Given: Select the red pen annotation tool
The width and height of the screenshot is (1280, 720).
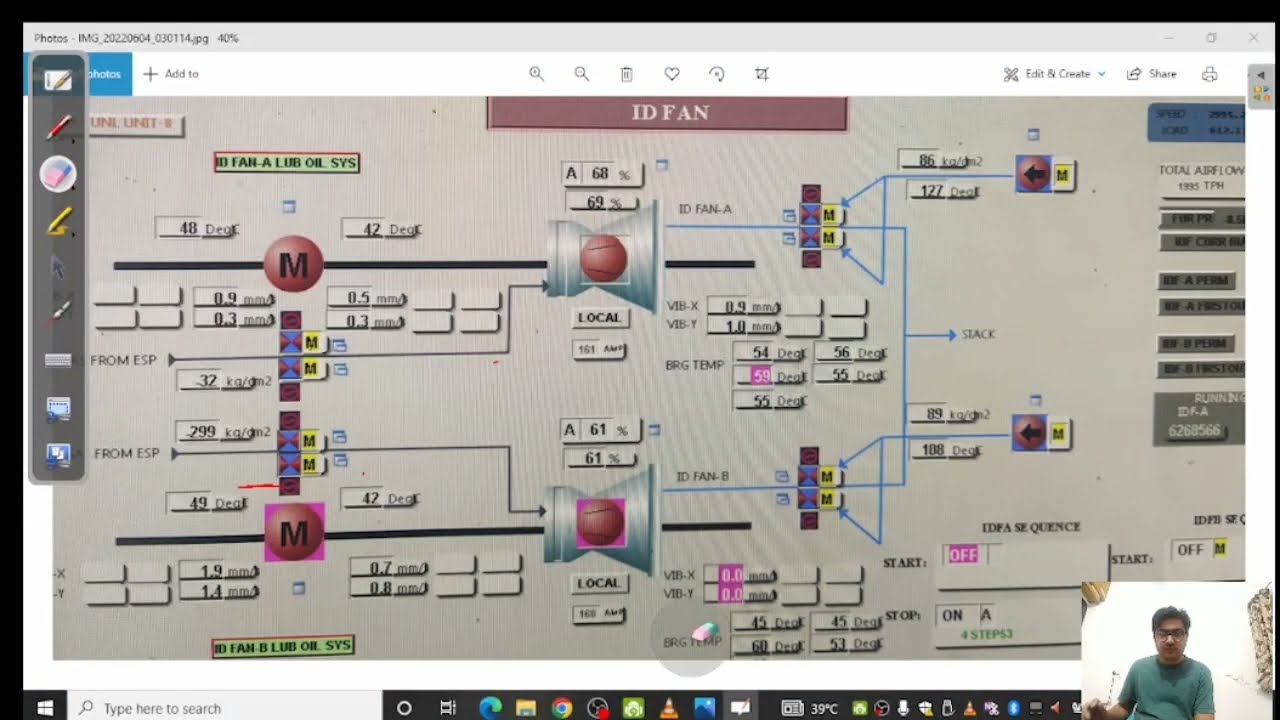Looking at the screenshot, I should tap(58, 127).
